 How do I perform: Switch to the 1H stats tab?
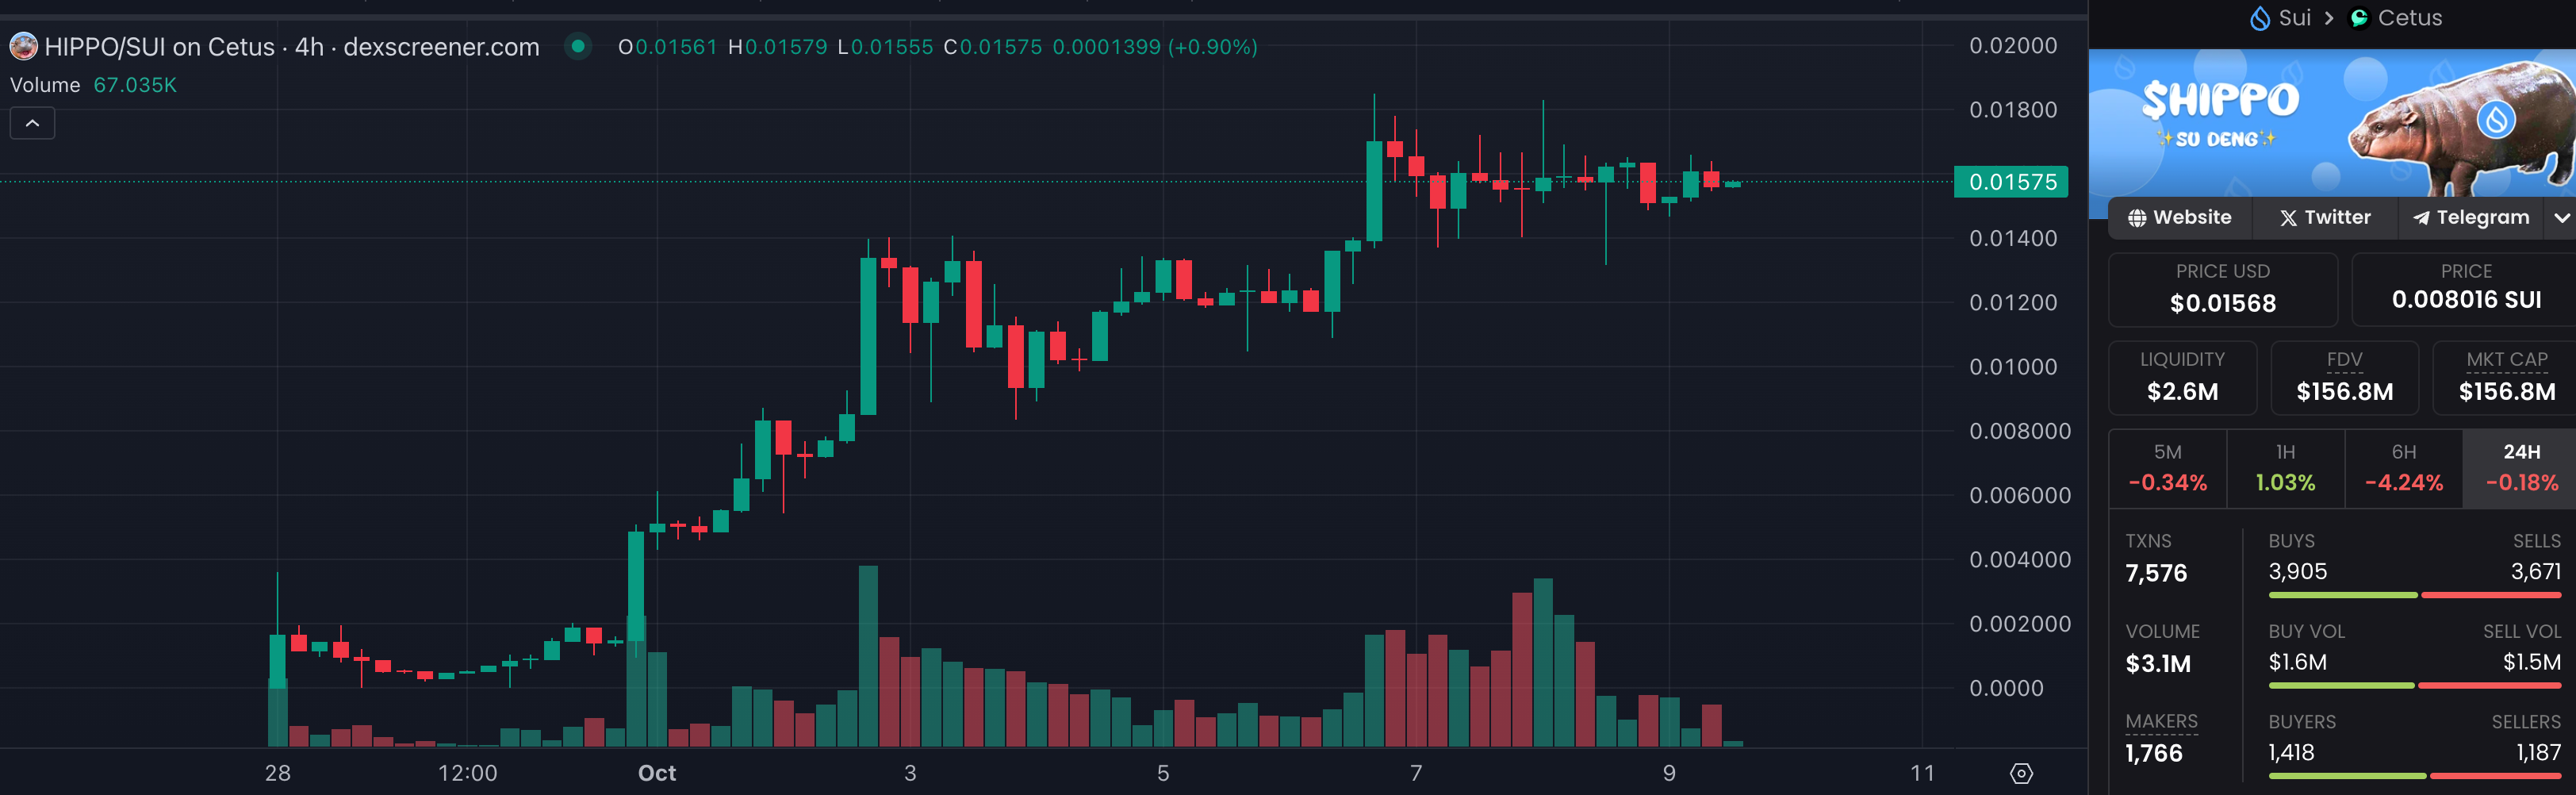2285,468
